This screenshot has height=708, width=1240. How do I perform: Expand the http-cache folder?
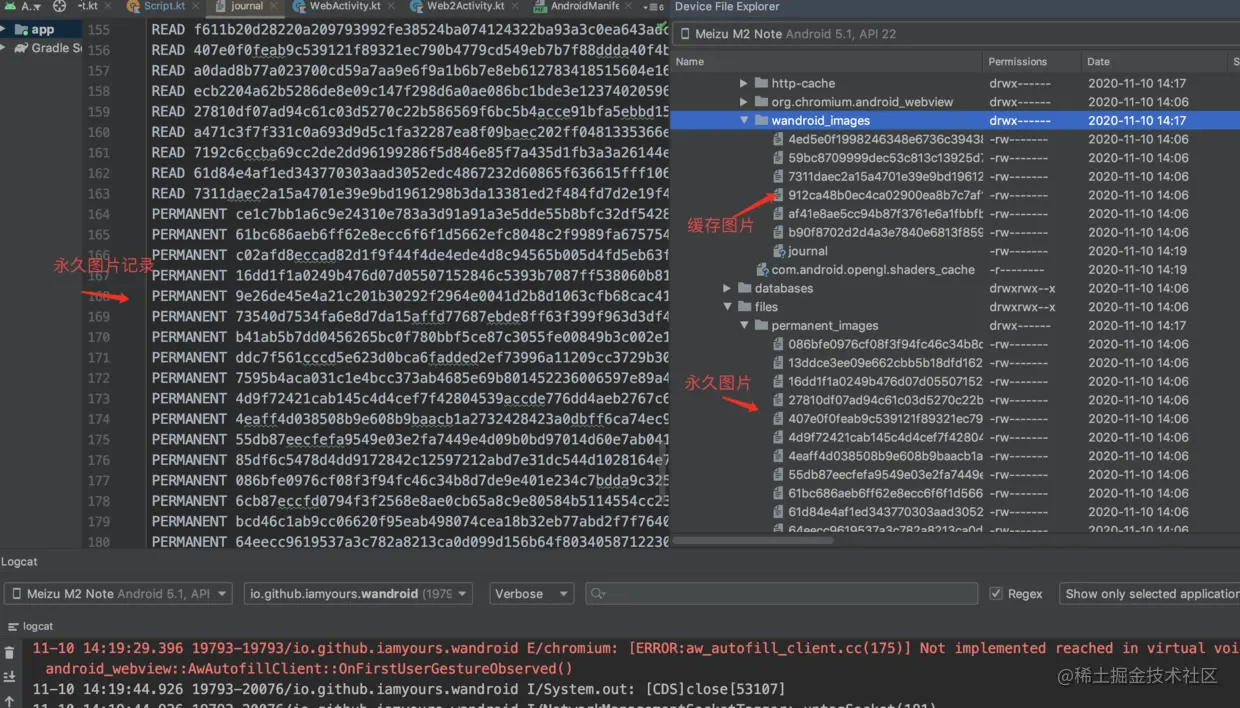click(x=743, y=83)
